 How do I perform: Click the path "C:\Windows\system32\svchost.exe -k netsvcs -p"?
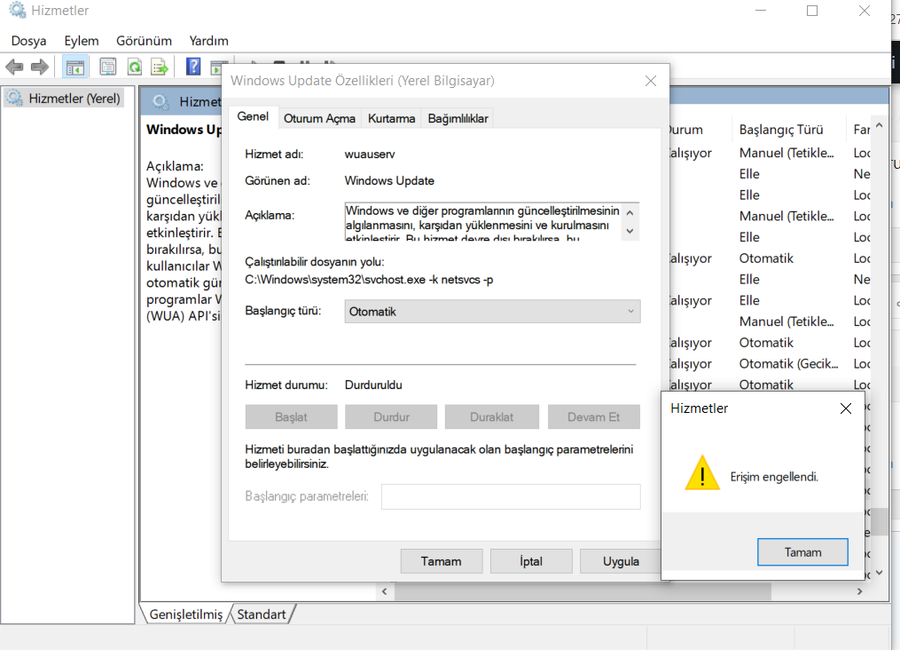(x=369, y=280)
